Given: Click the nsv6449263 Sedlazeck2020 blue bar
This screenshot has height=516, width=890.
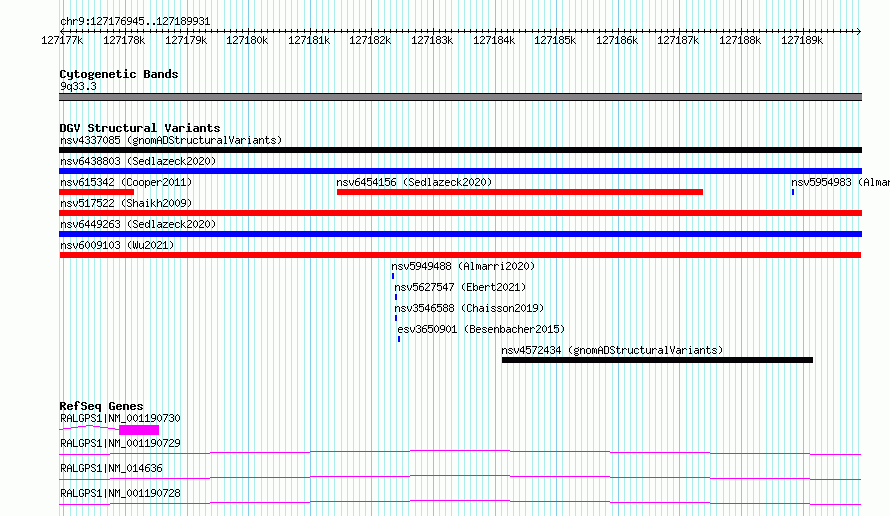Looking at the screenshot, I should tap(460, 234).
